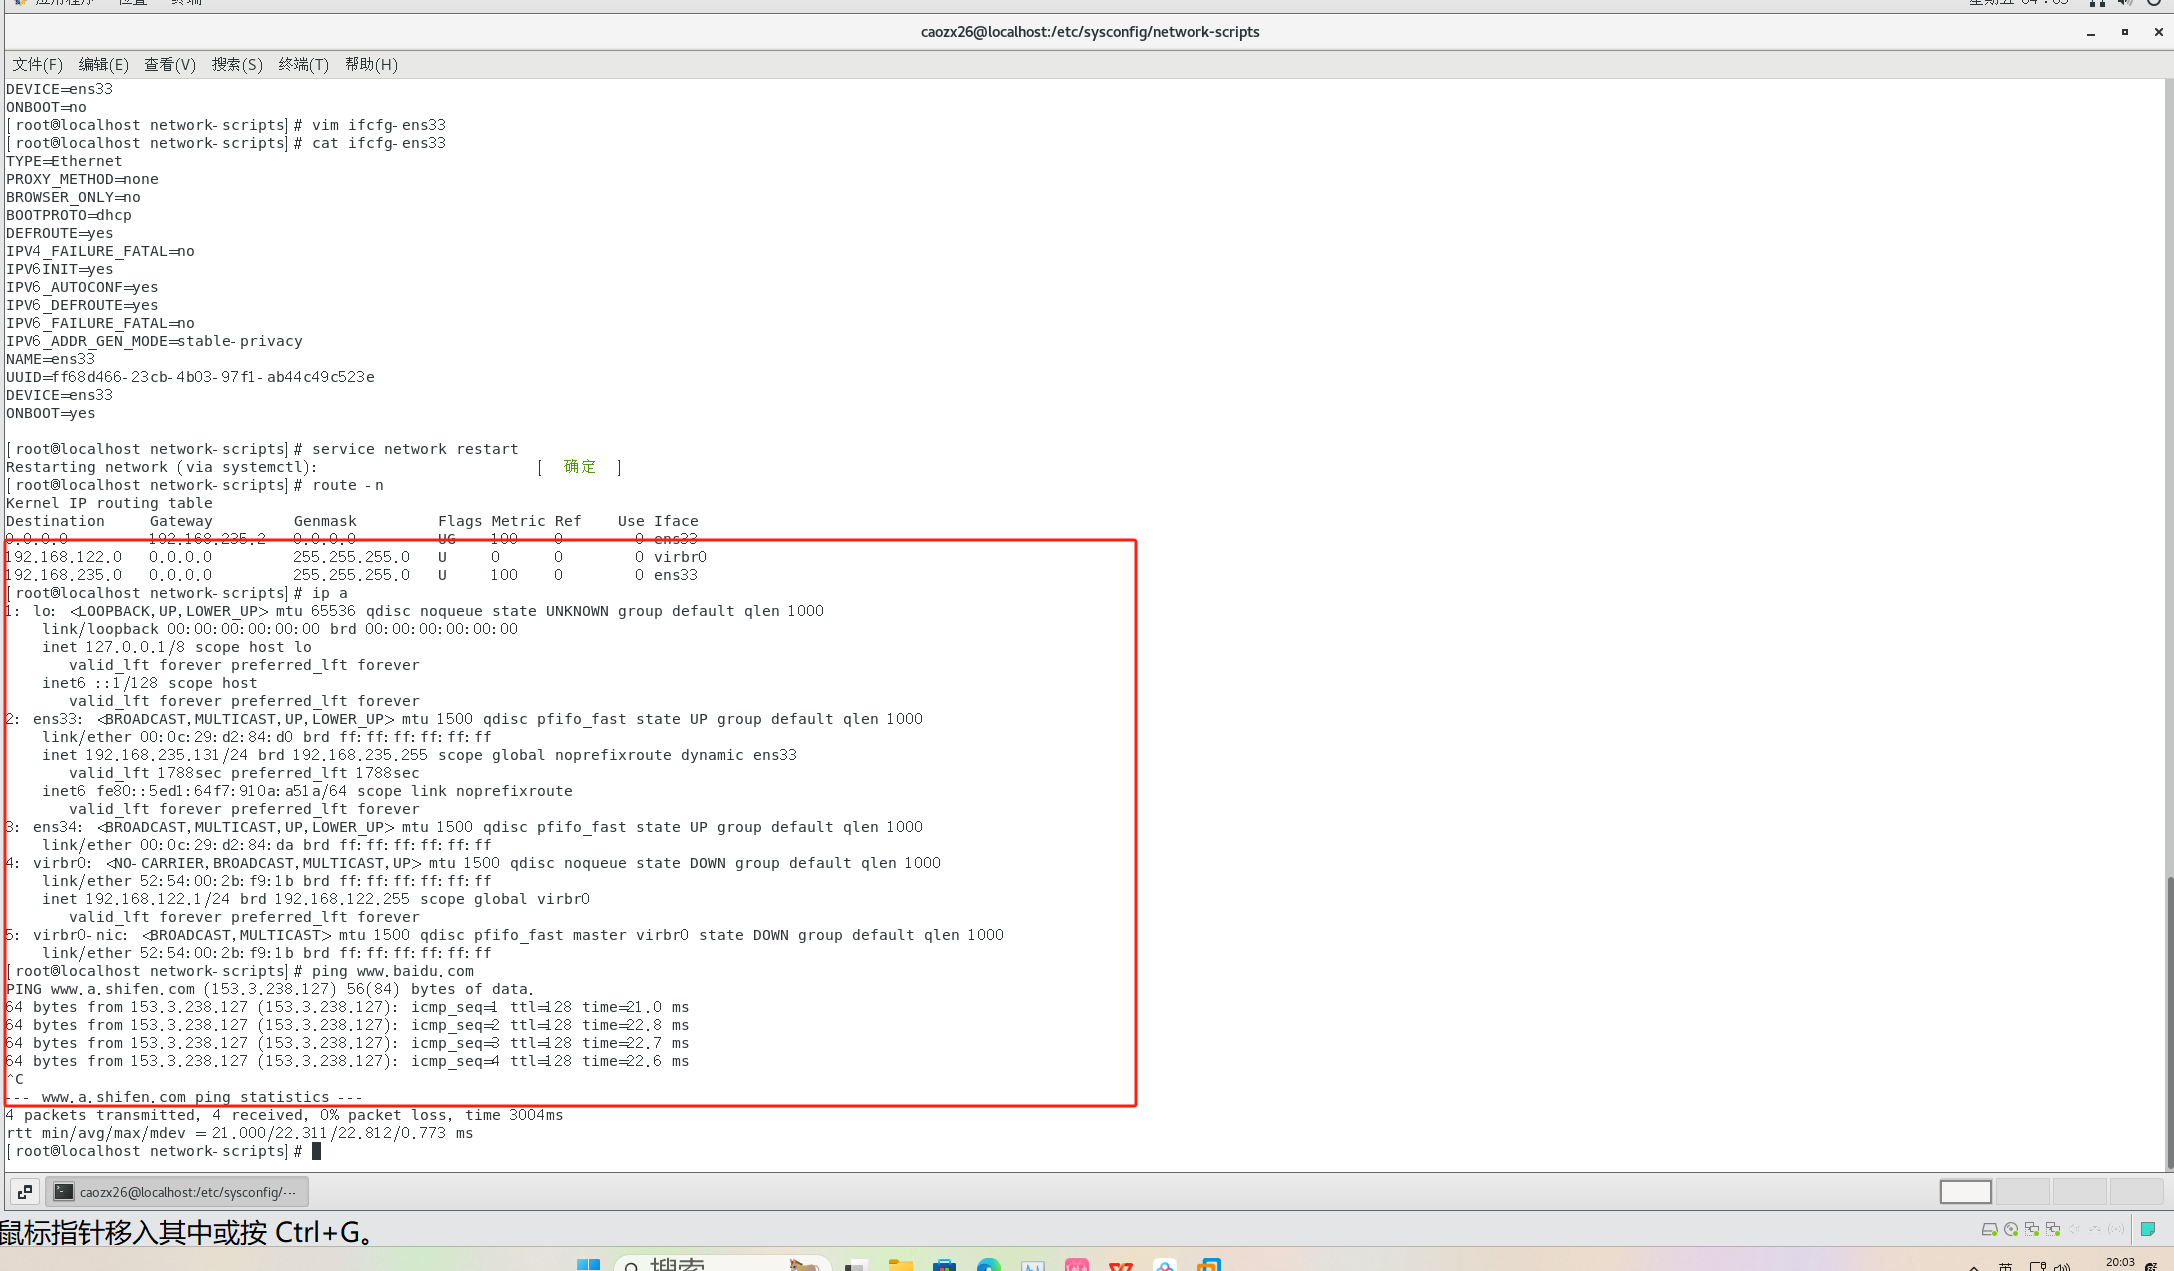Screen dimensions: 2174x1271
Task: Click the second network adapter status icon
Action: pyautogui.click(x=2053, y=1229)
